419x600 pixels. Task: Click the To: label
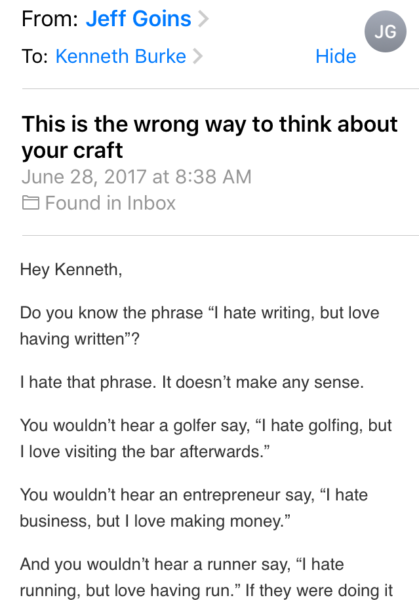coord(35,56)
